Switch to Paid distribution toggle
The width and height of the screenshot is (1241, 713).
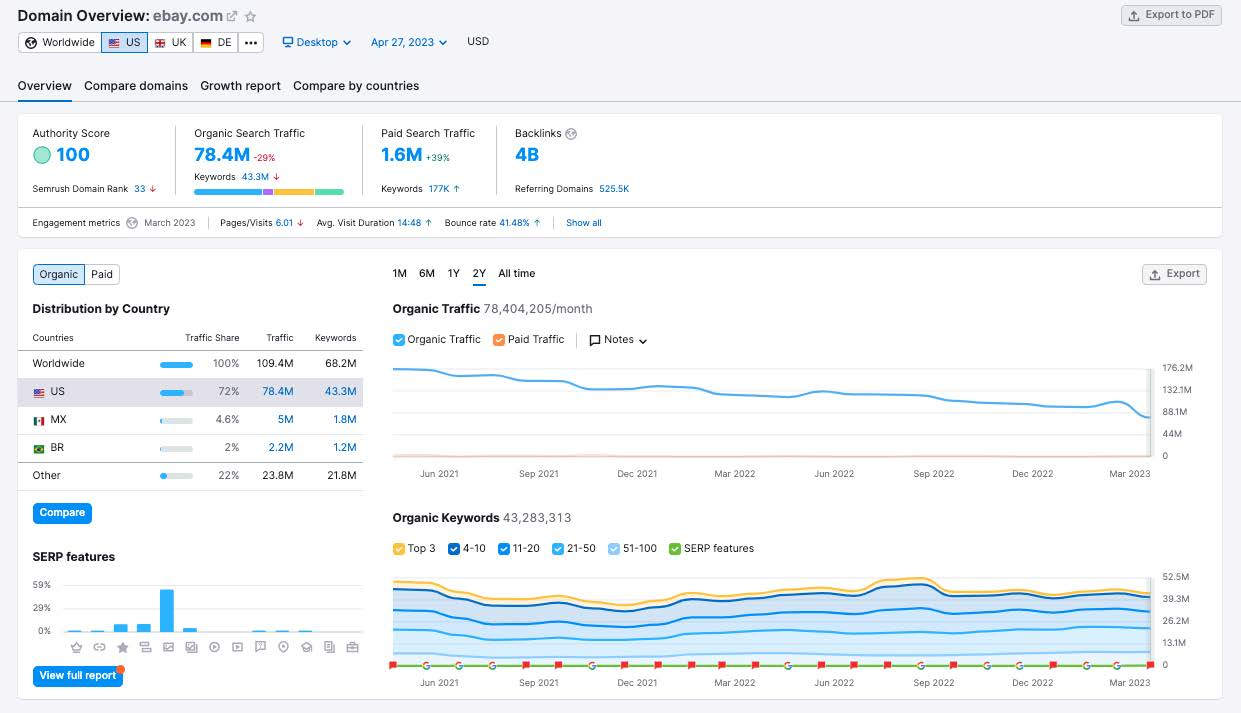102,274
